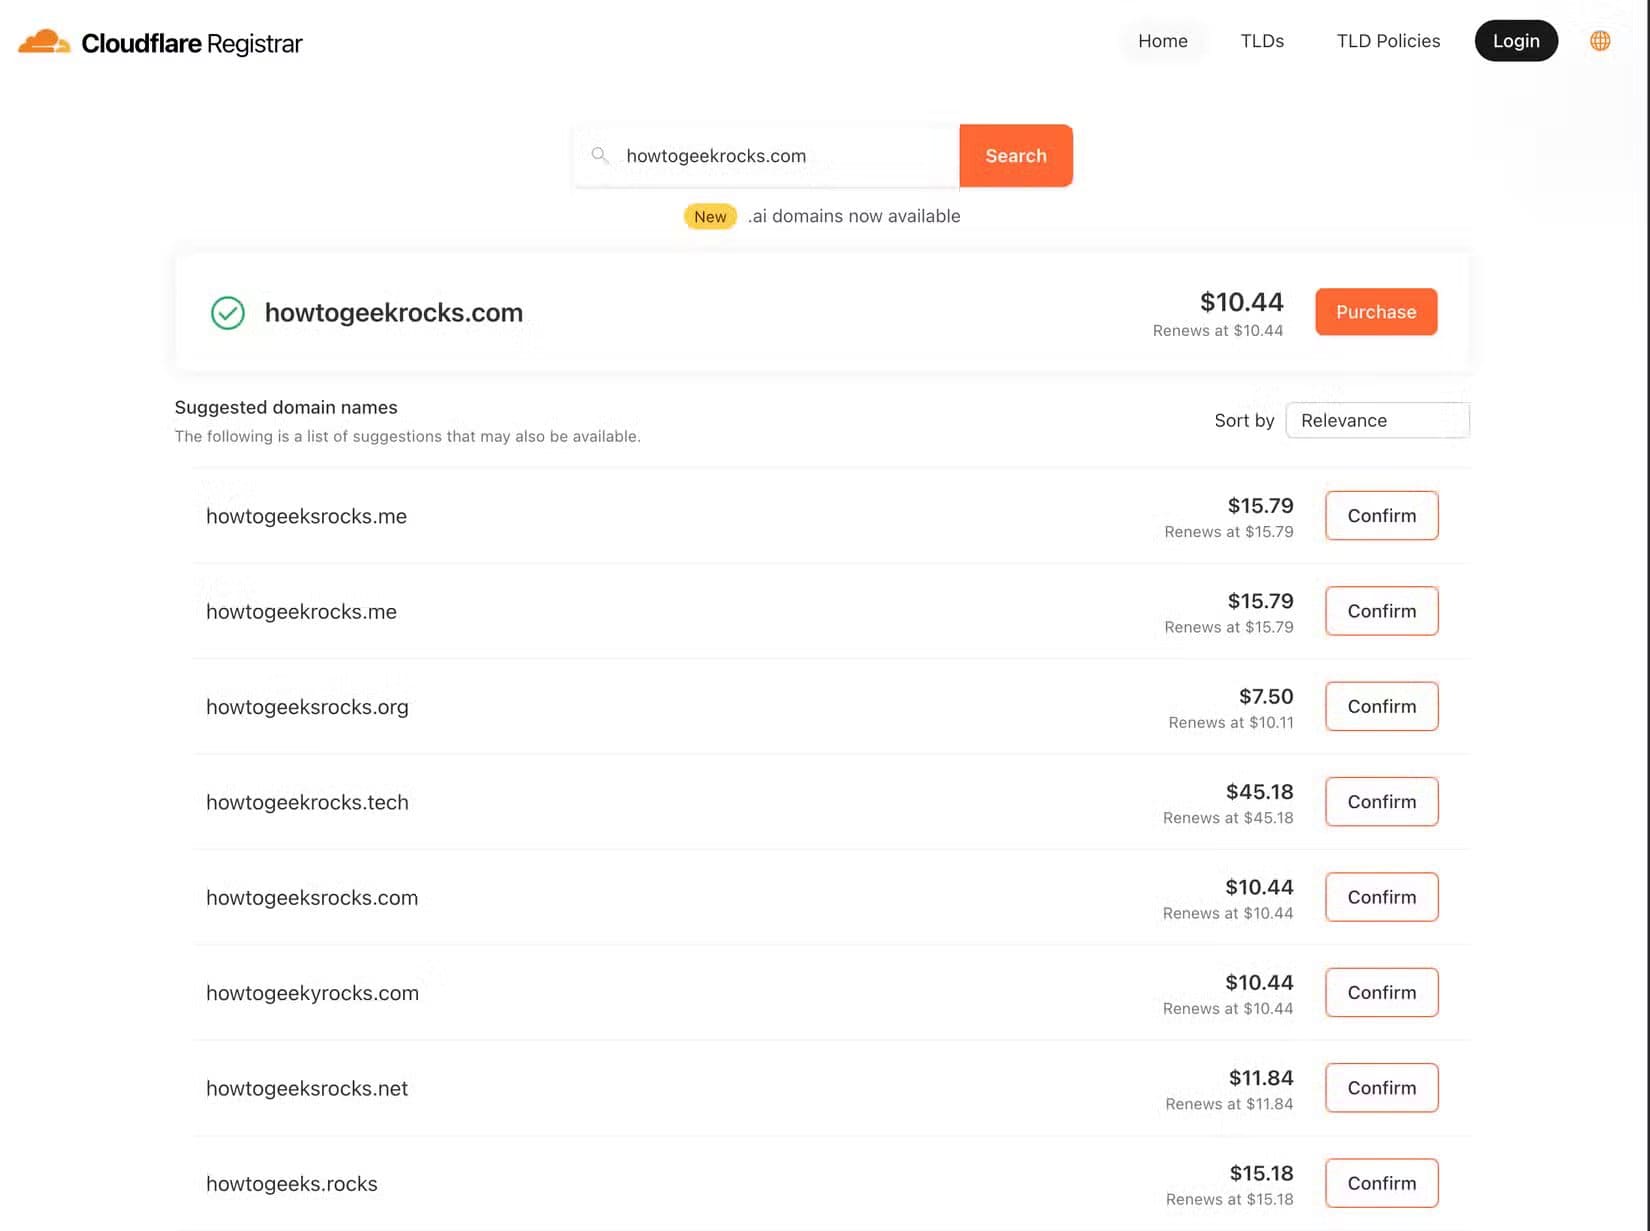
Task: Click the $11.84 price
Action: click(x=1261, y=1078)
